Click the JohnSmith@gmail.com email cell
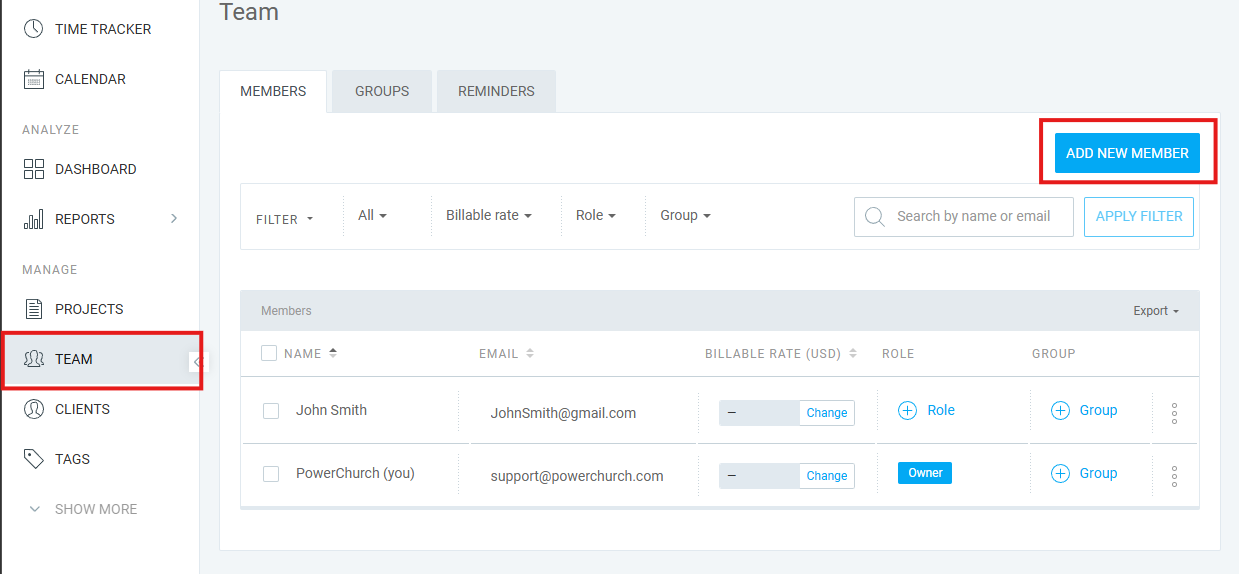The width and height of the screenshot is (1239, 574). (x=563, y=413)
